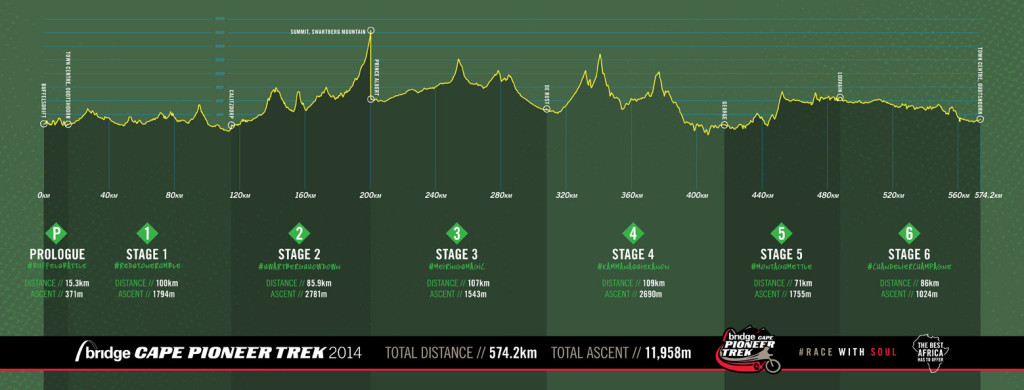
Task: Choose the Stage 4 diamond badge
Action: click(633, 233)
